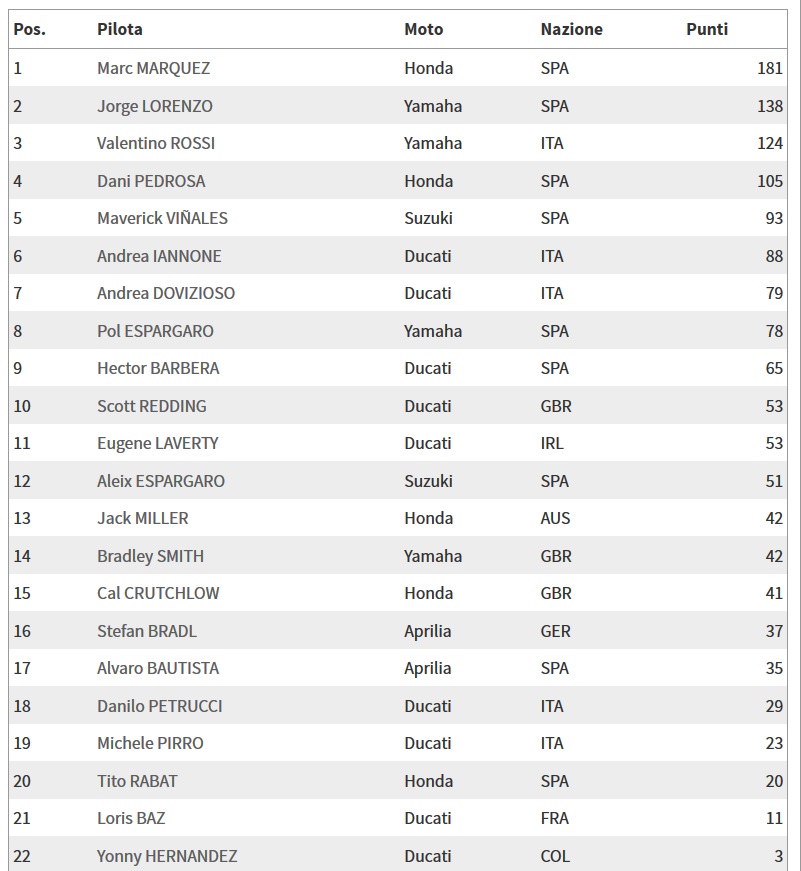Screen dimensions: 801x871
Task: Click the 181 points value
Action: tap(769, 68)
